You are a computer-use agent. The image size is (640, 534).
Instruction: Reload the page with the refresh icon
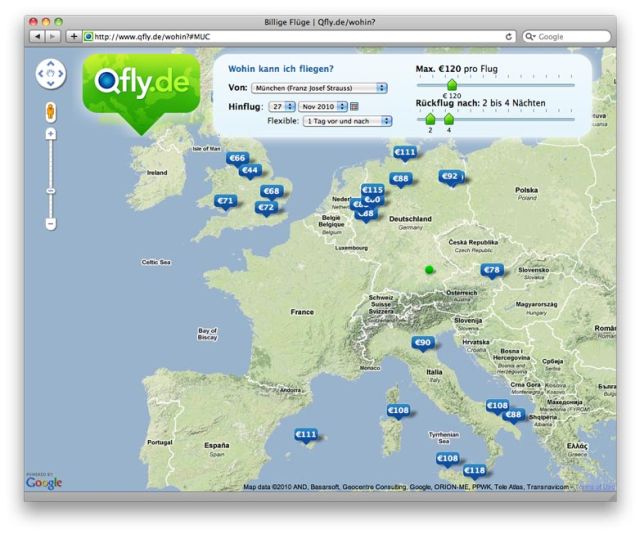coord(509,37)
